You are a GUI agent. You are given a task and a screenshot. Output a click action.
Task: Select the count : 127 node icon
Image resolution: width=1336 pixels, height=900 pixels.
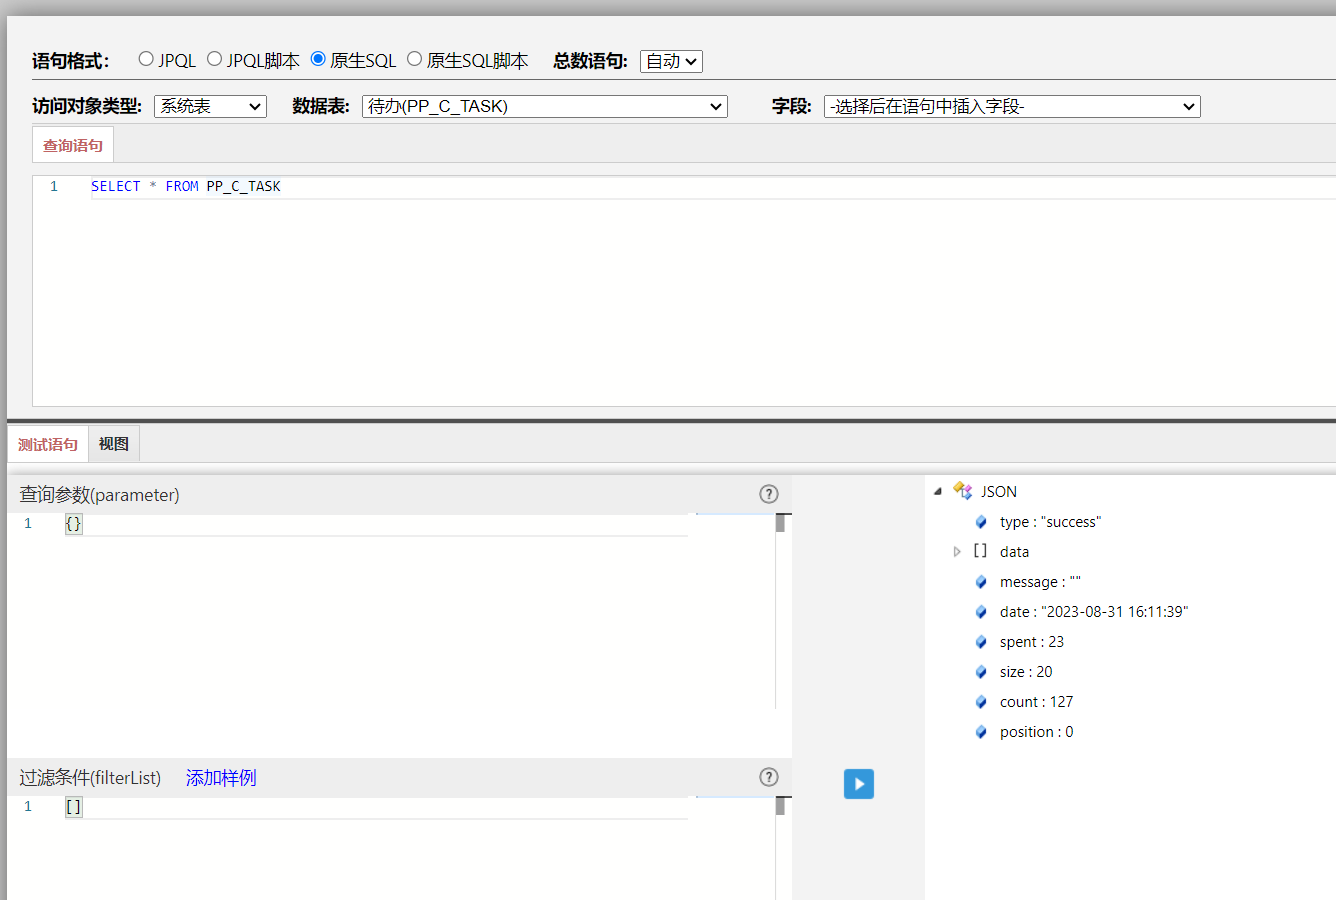pos(981,702)
